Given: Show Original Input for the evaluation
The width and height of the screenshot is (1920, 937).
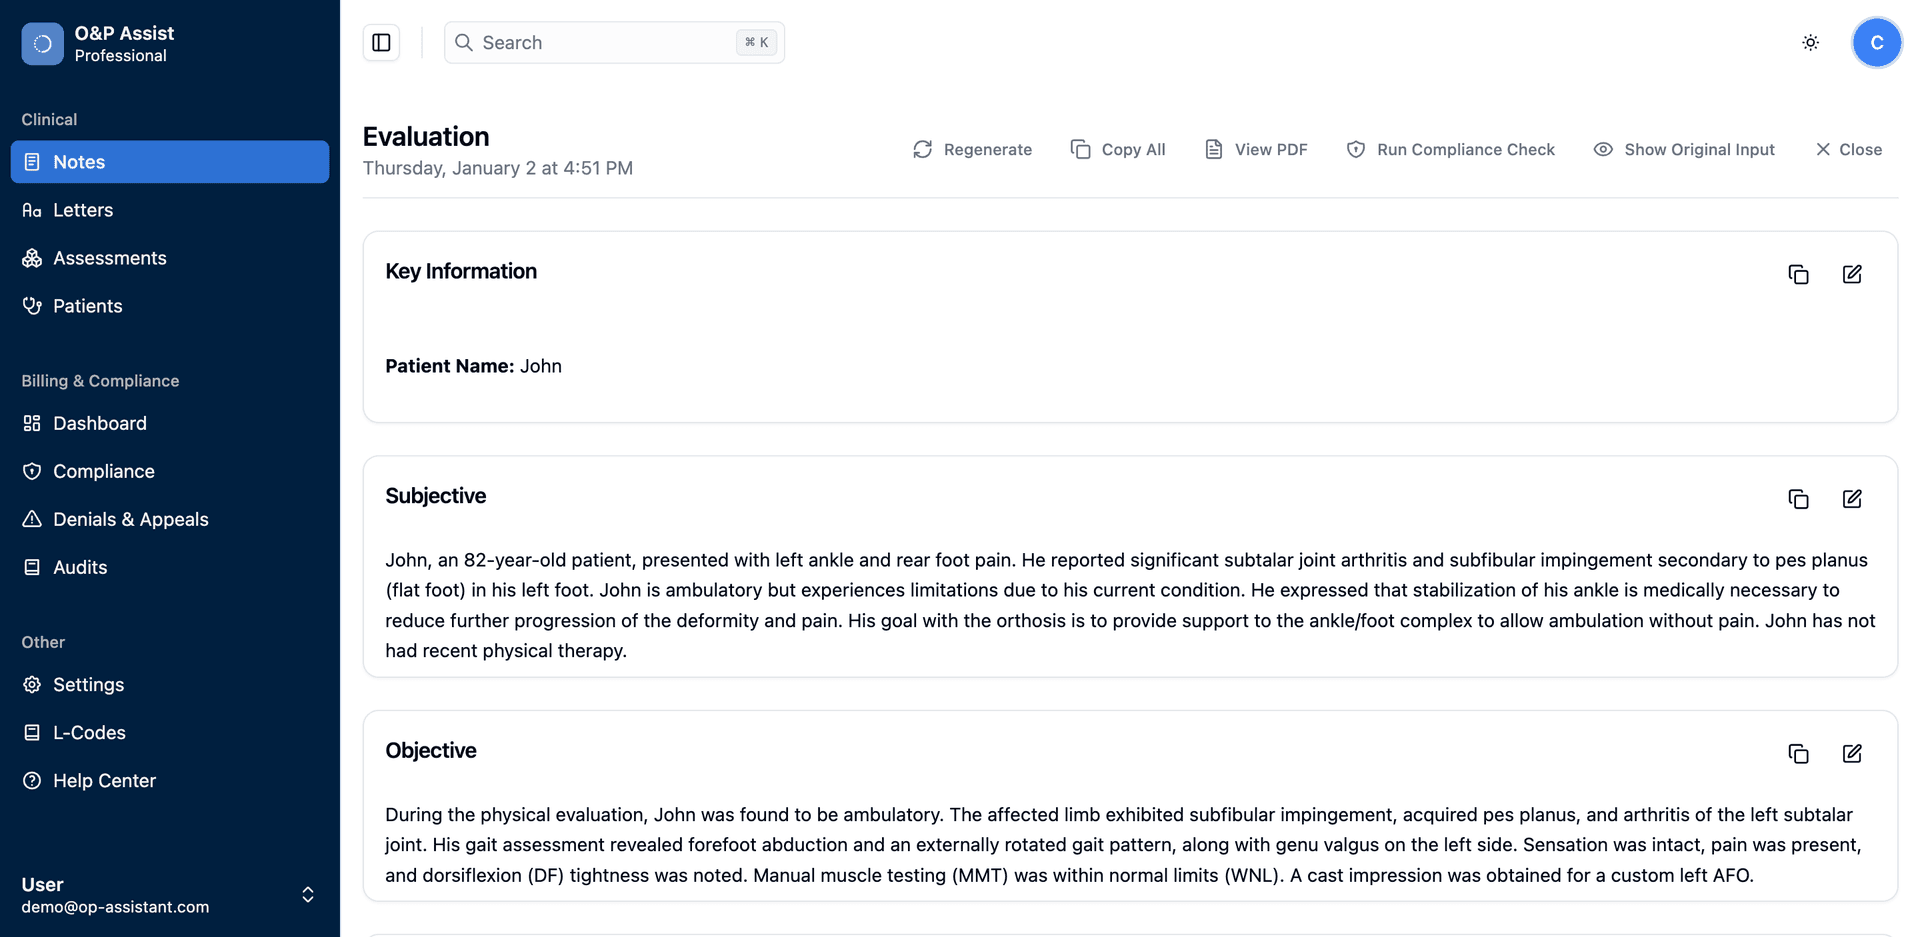Looking at the screenshot, I should pos(1684,149).
